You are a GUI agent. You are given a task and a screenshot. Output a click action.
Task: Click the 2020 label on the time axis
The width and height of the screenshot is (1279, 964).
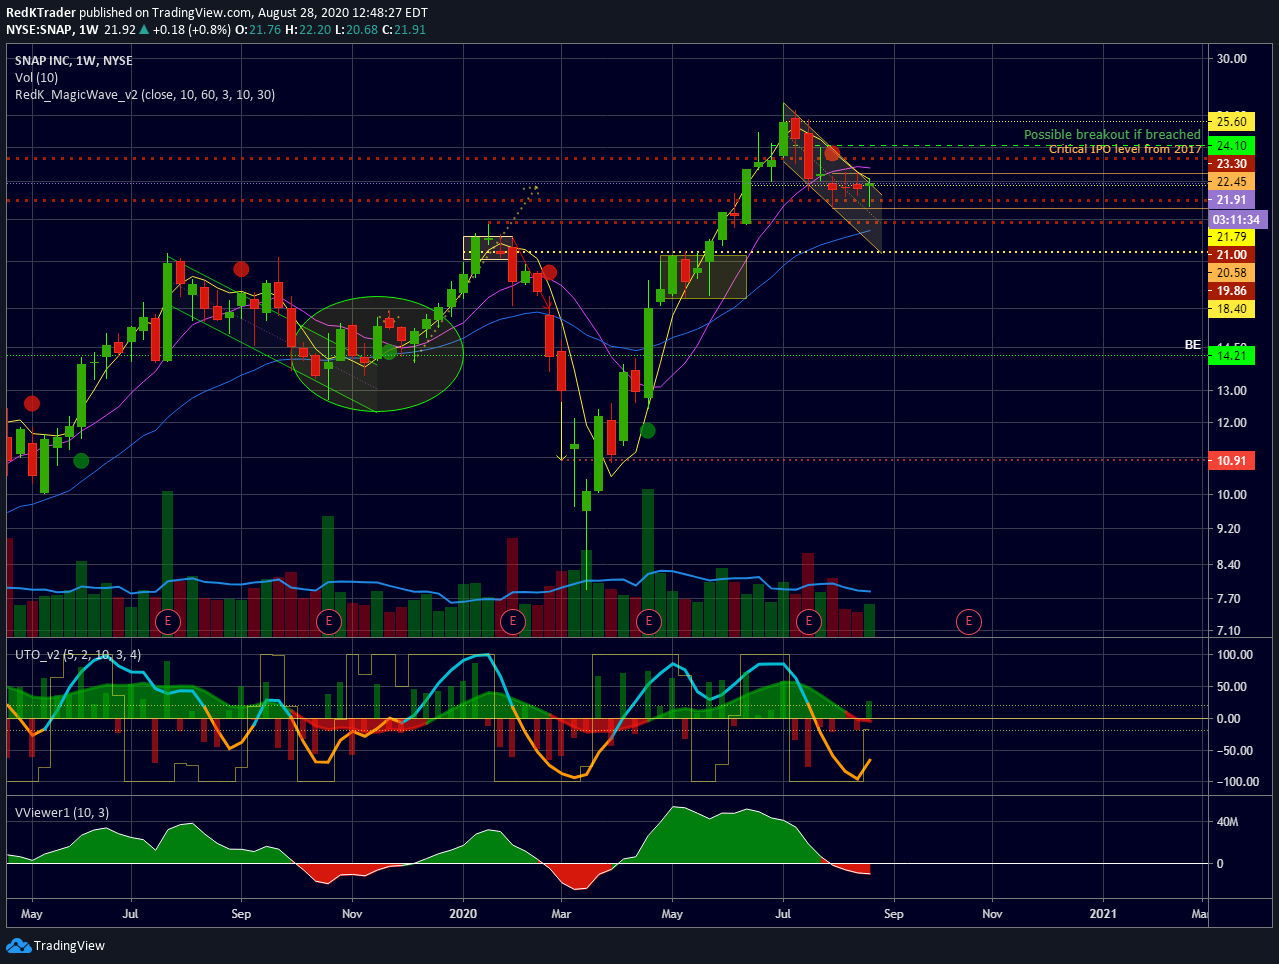[463, 914]
